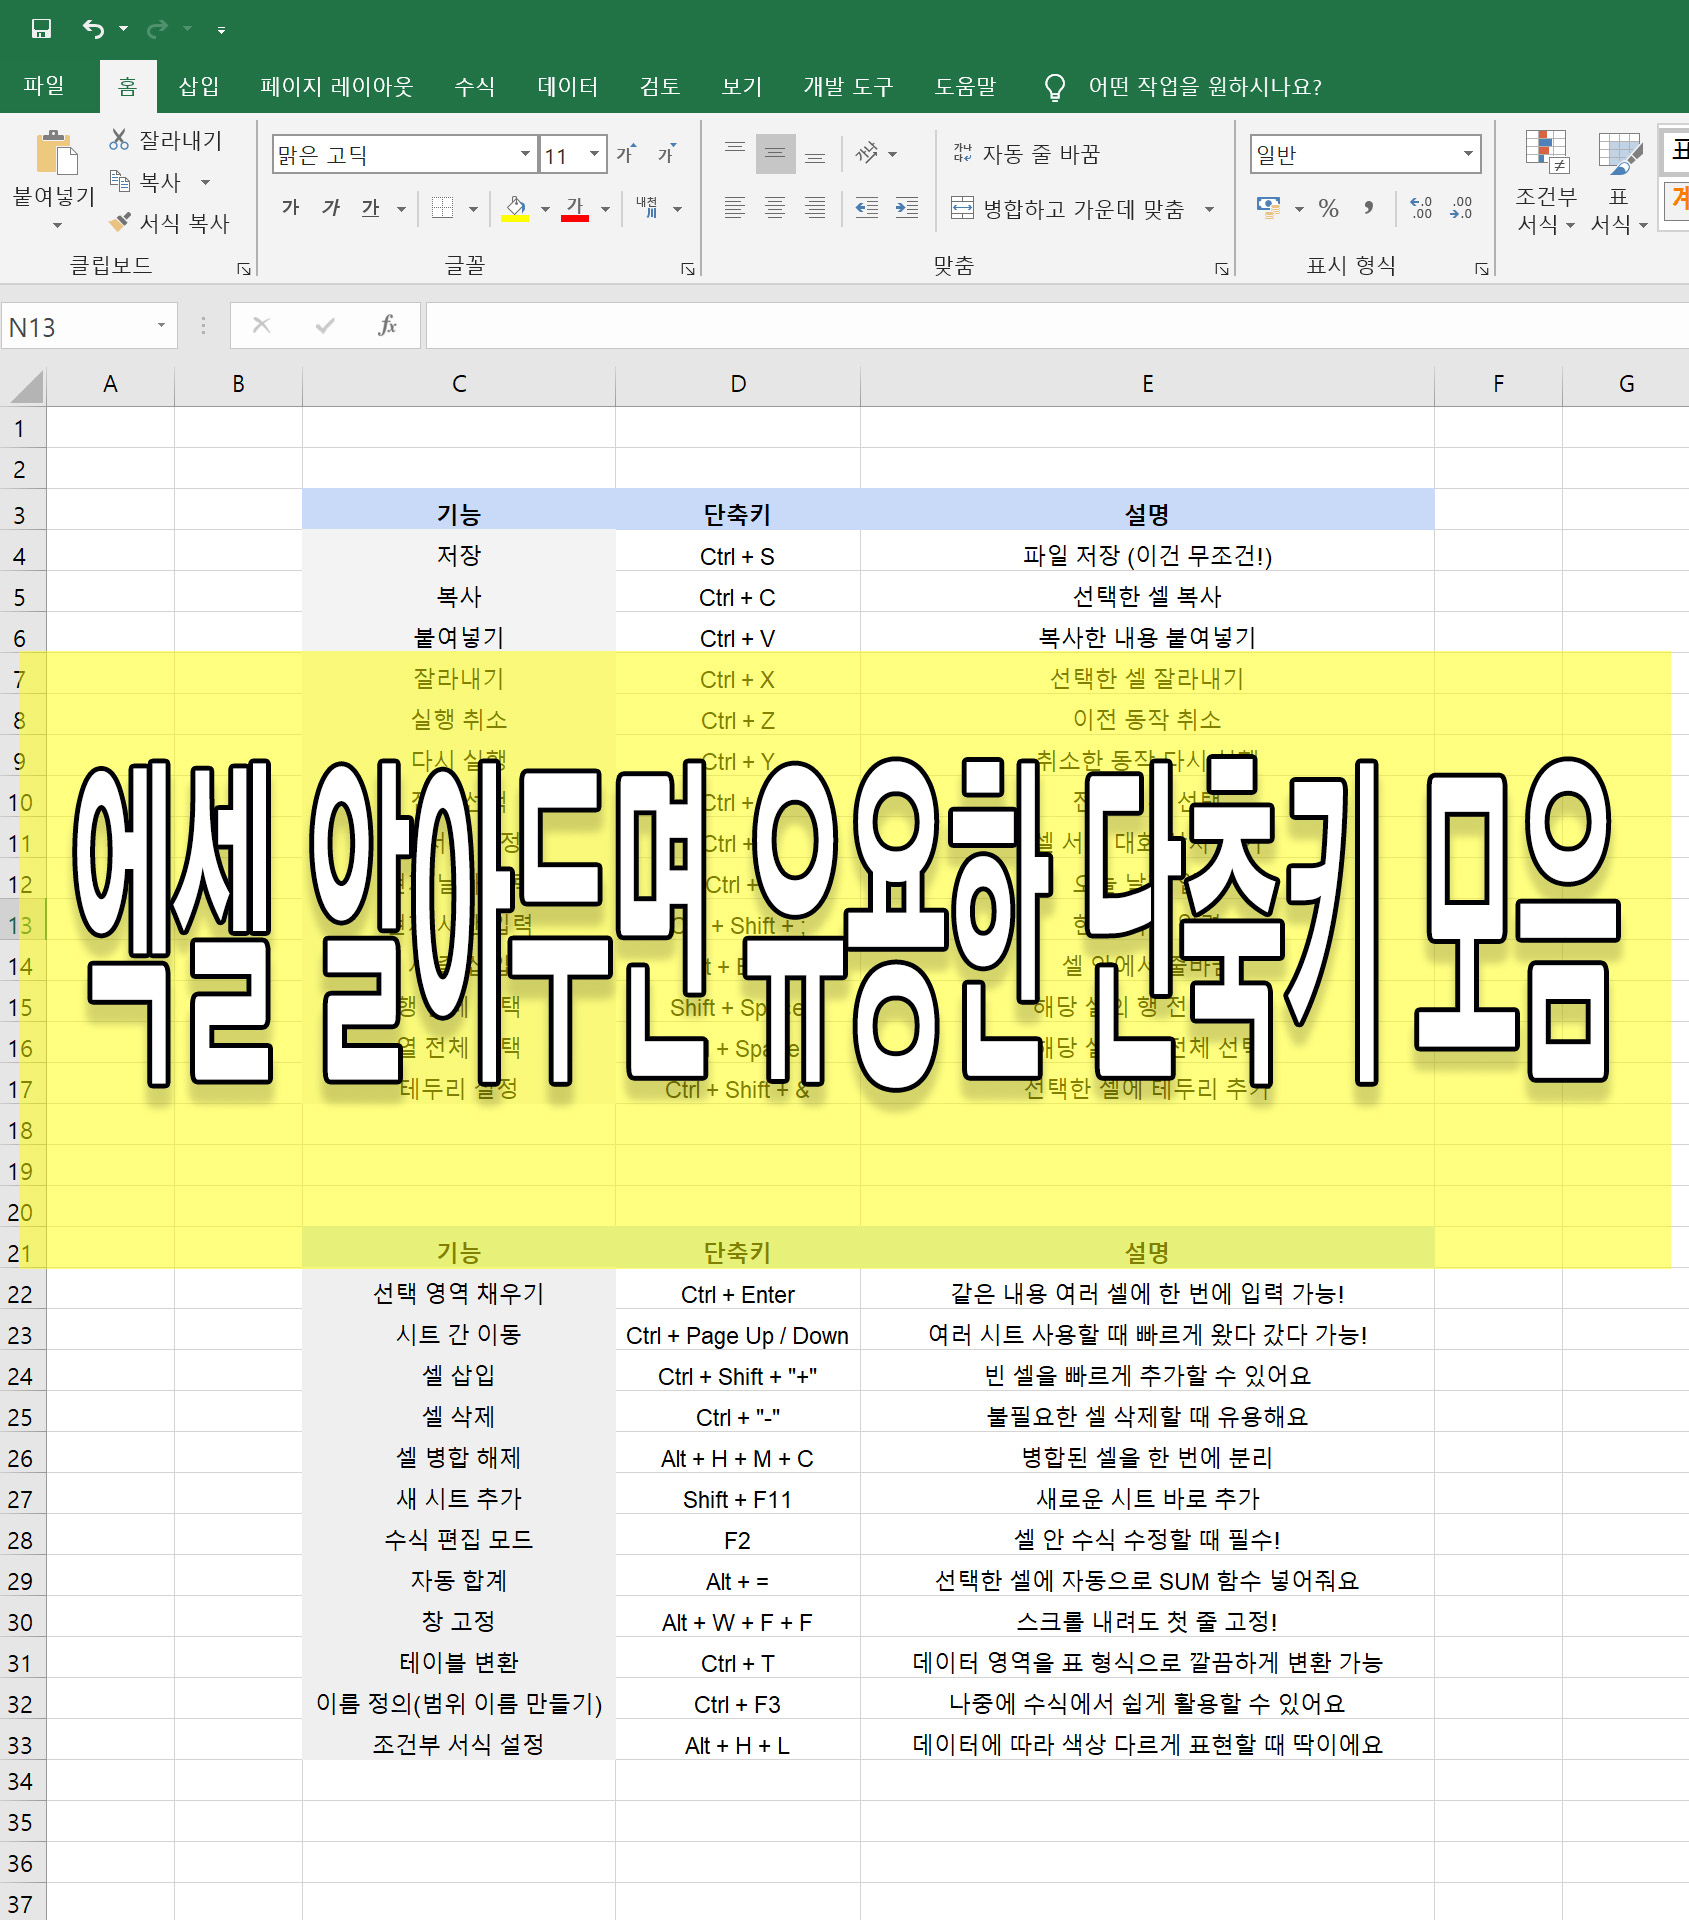This screenshot has height=1920, width=1689.
Task: Click the red font color bar
Action: (574, 219)
